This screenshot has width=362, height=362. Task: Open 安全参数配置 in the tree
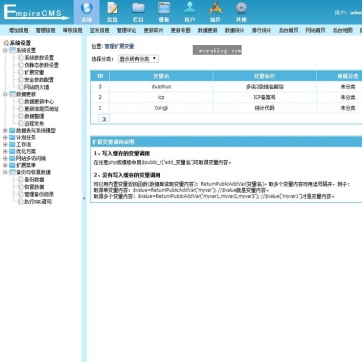[x=39, y=80]
